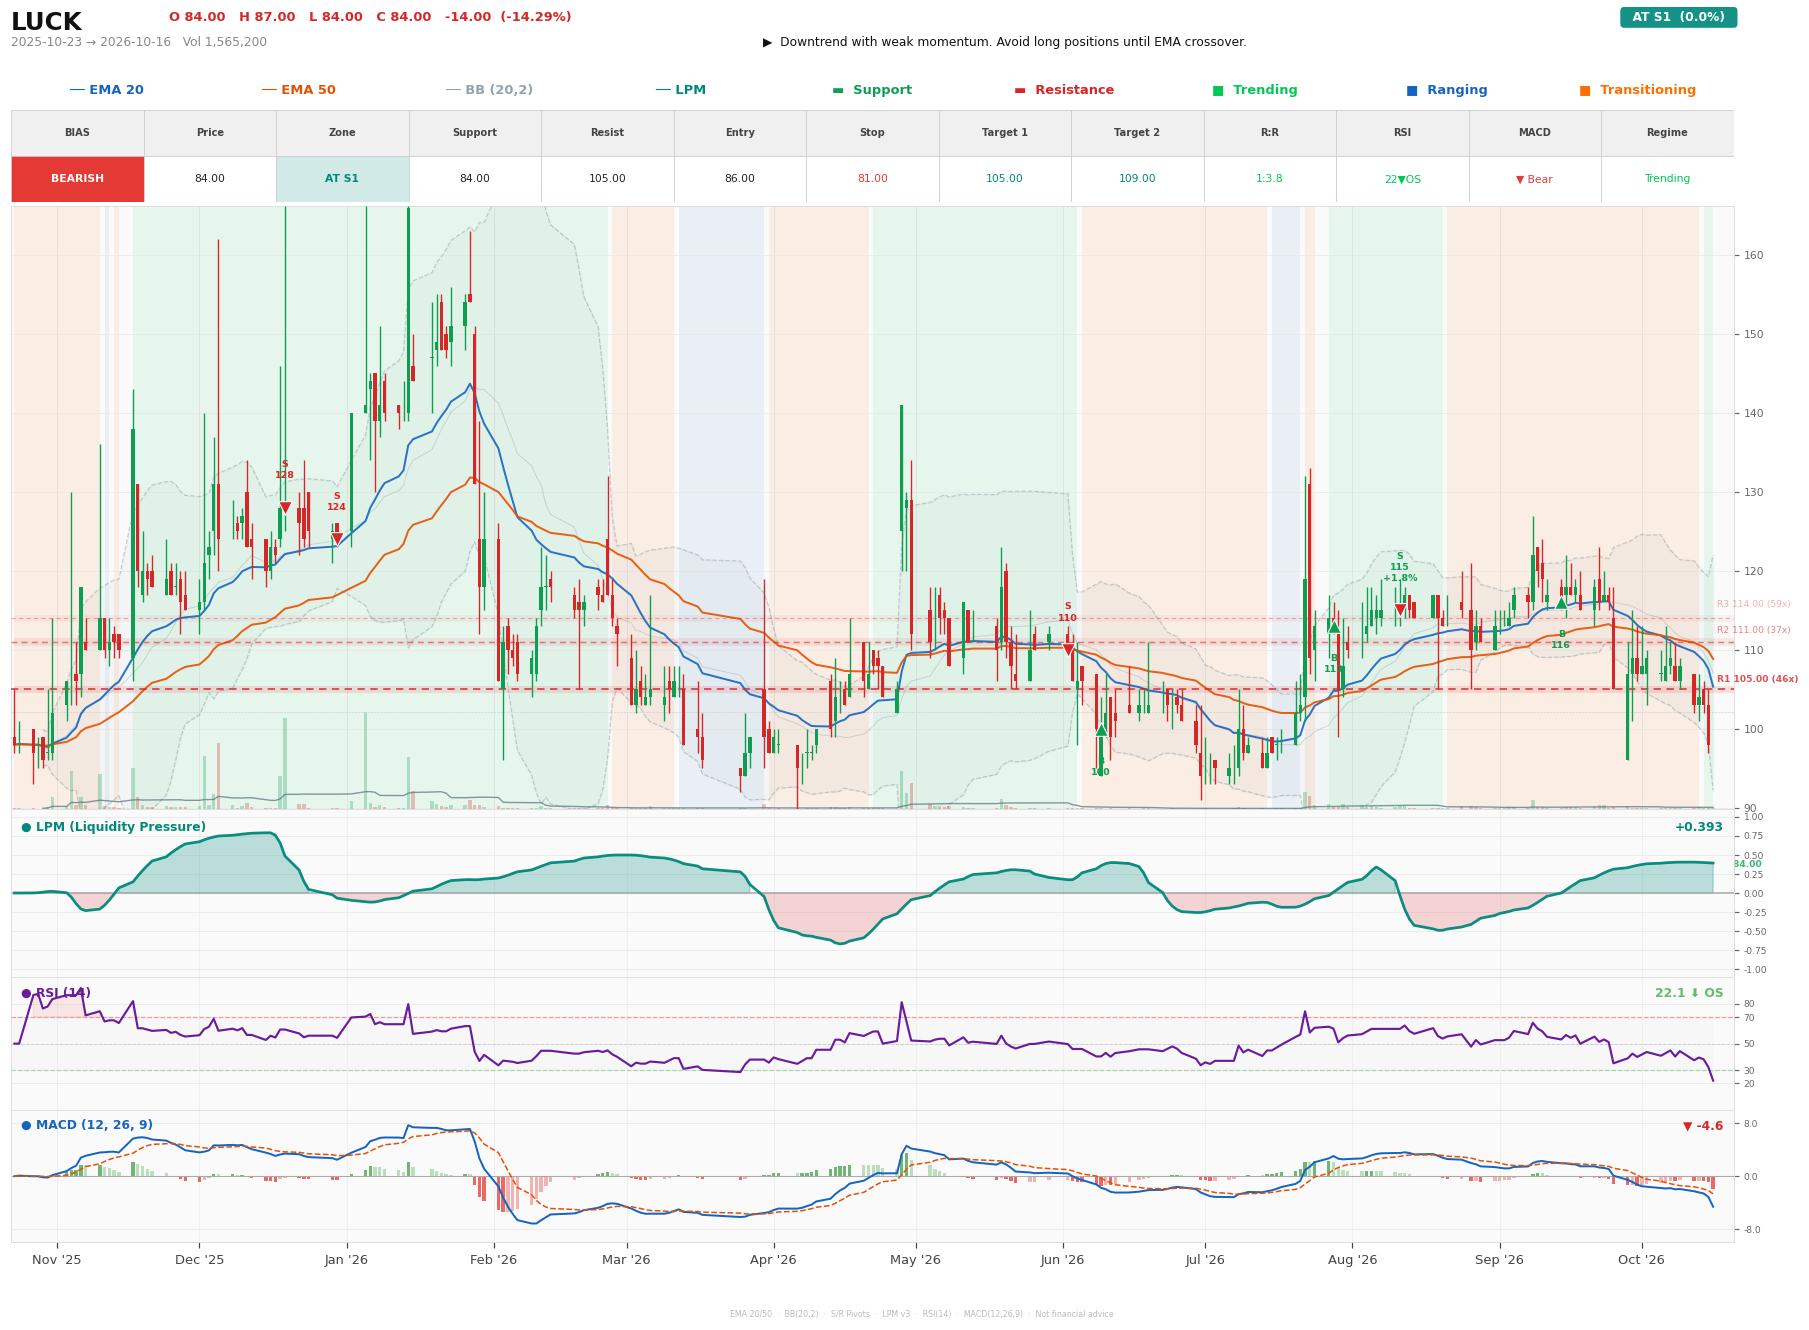Viewport: 1809px width, 1330px height.
Task: Click the R:R value 1:3.8
Action: [1269, 179]
